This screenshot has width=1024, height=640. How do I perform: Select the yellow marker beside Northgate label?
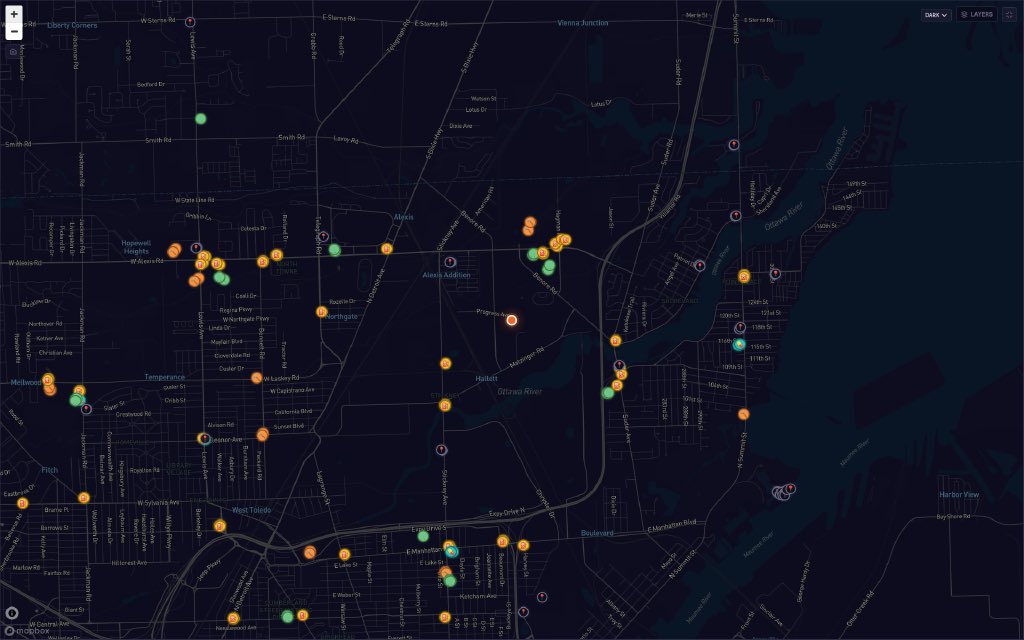click(321, 312)
